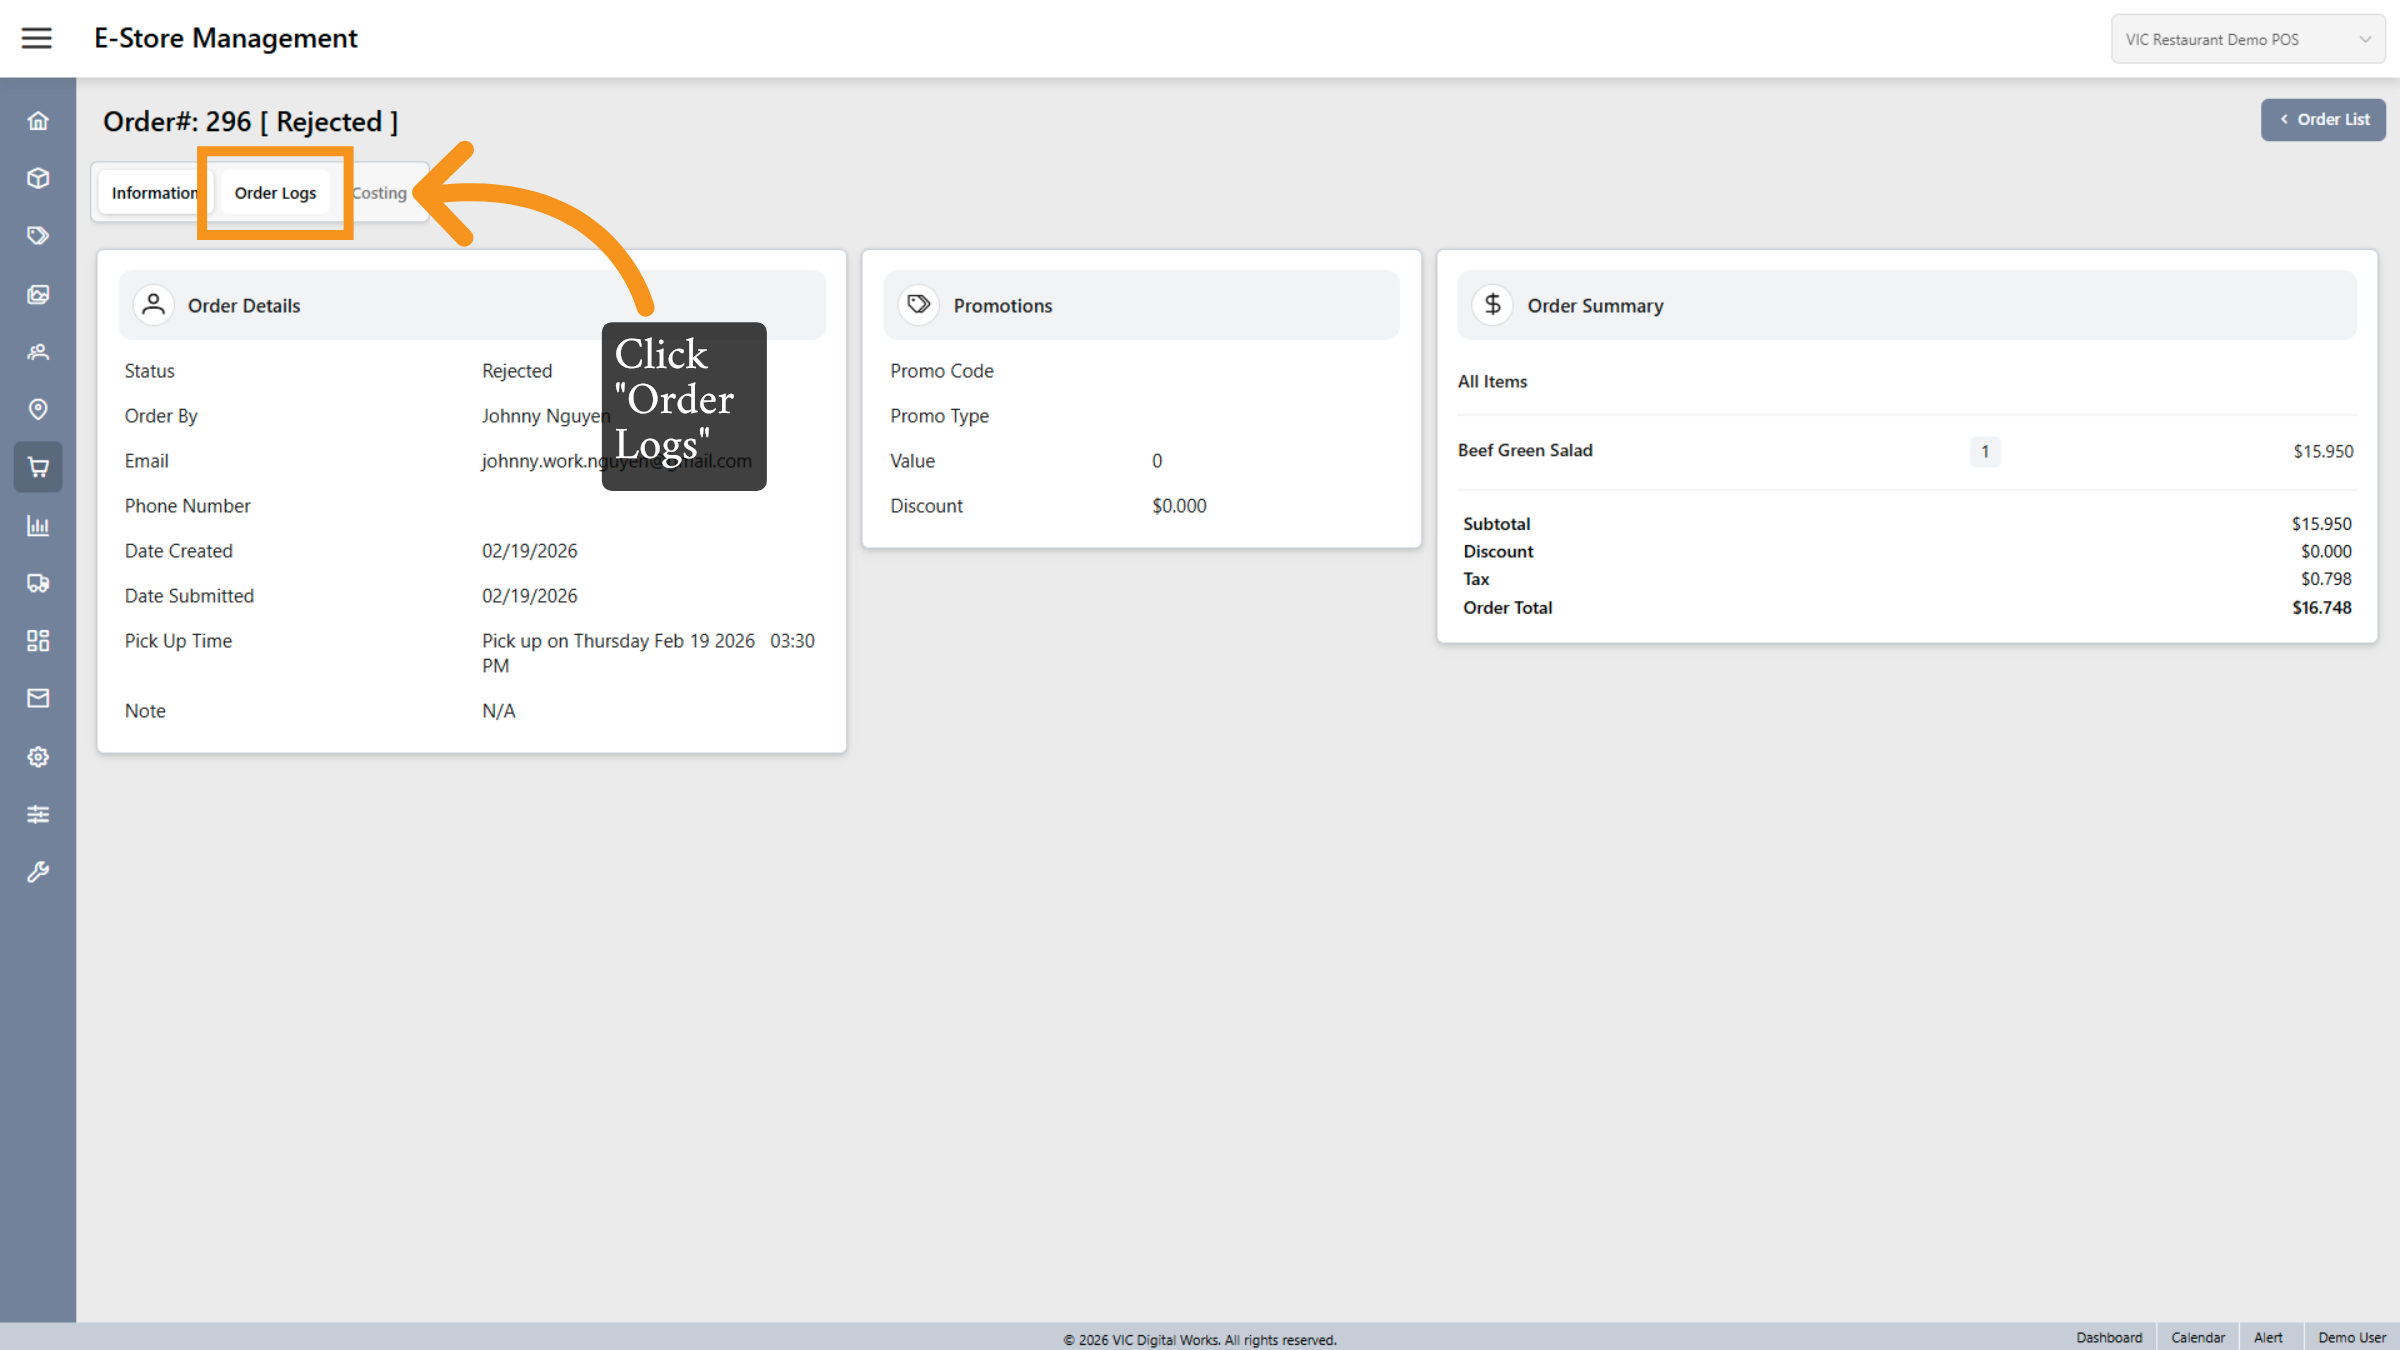This screenshot has height=1350, width=2400.
Task: Click the settings gear icon in the sidebar
Action: [x=38, y=756]
